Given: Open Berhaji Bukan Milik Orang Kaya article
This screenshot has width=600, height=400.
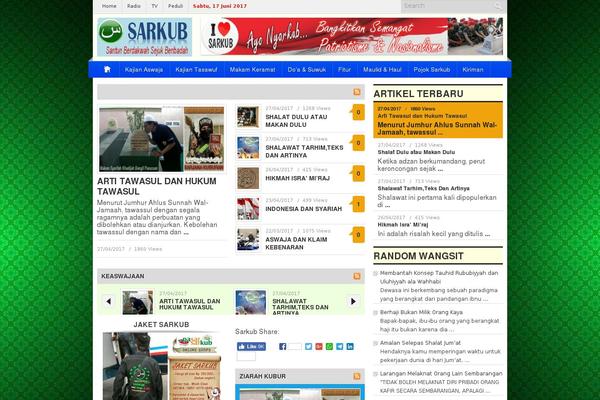Looking at the screenshot, I should [x=421, y=312].
